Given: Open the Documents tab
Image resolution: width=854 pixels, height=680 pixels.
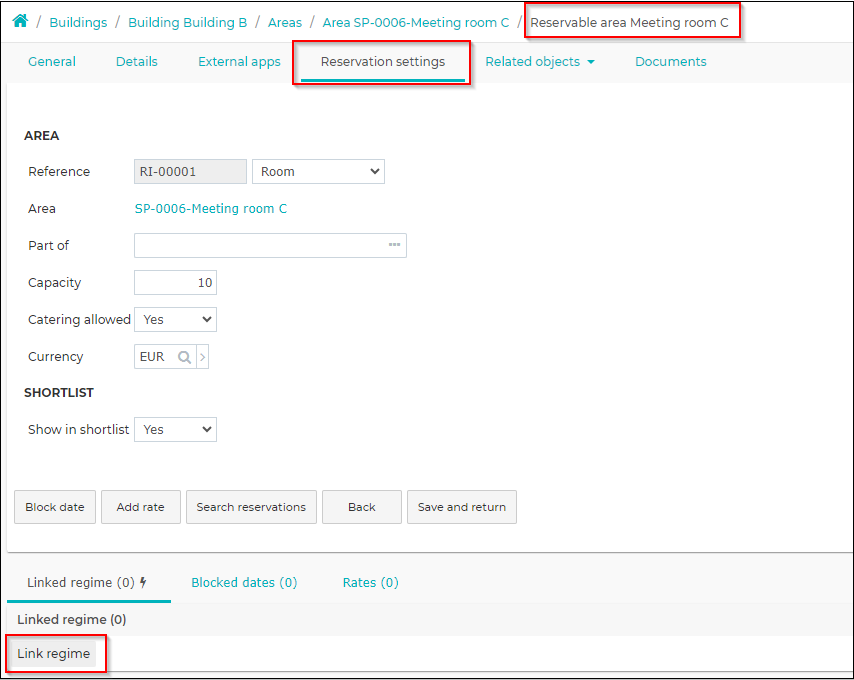Looking at the screenshot, I should [x=670, y=62].
